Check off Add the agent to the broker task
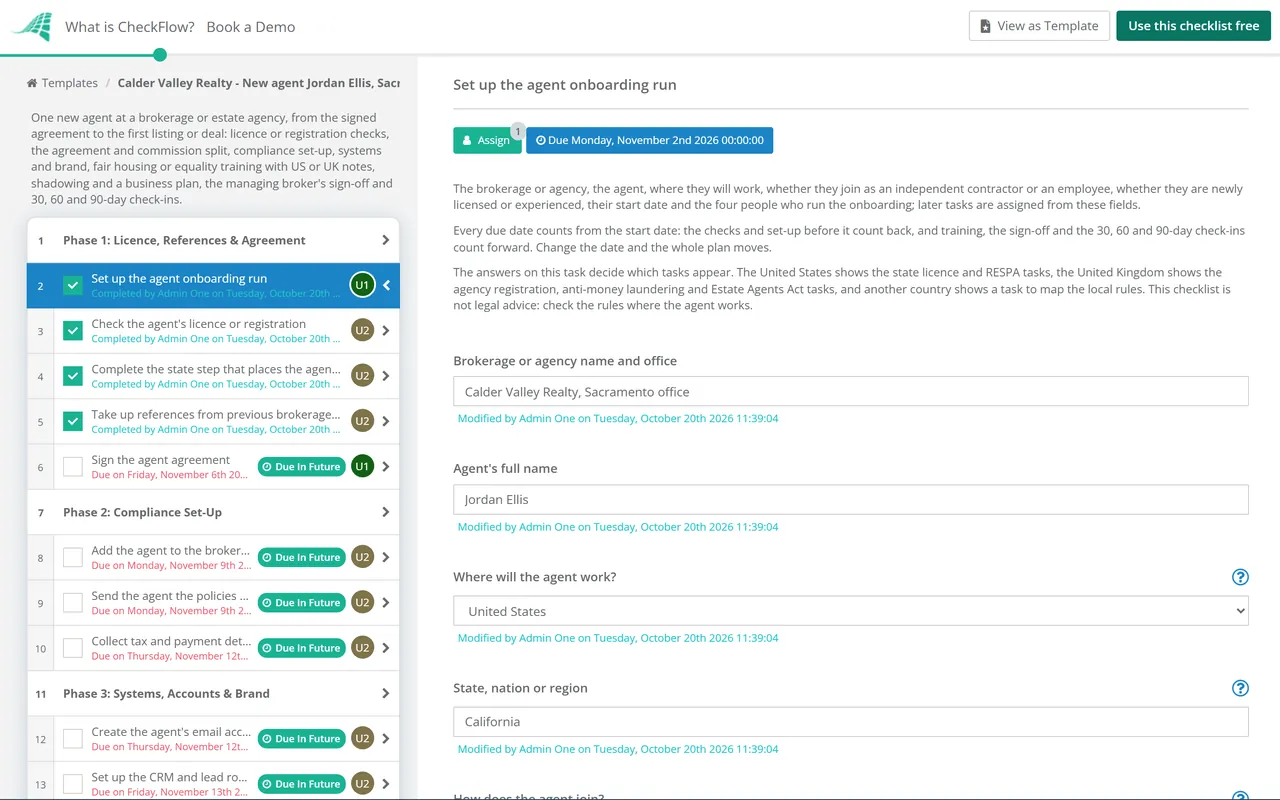 (x=73, y=557)
